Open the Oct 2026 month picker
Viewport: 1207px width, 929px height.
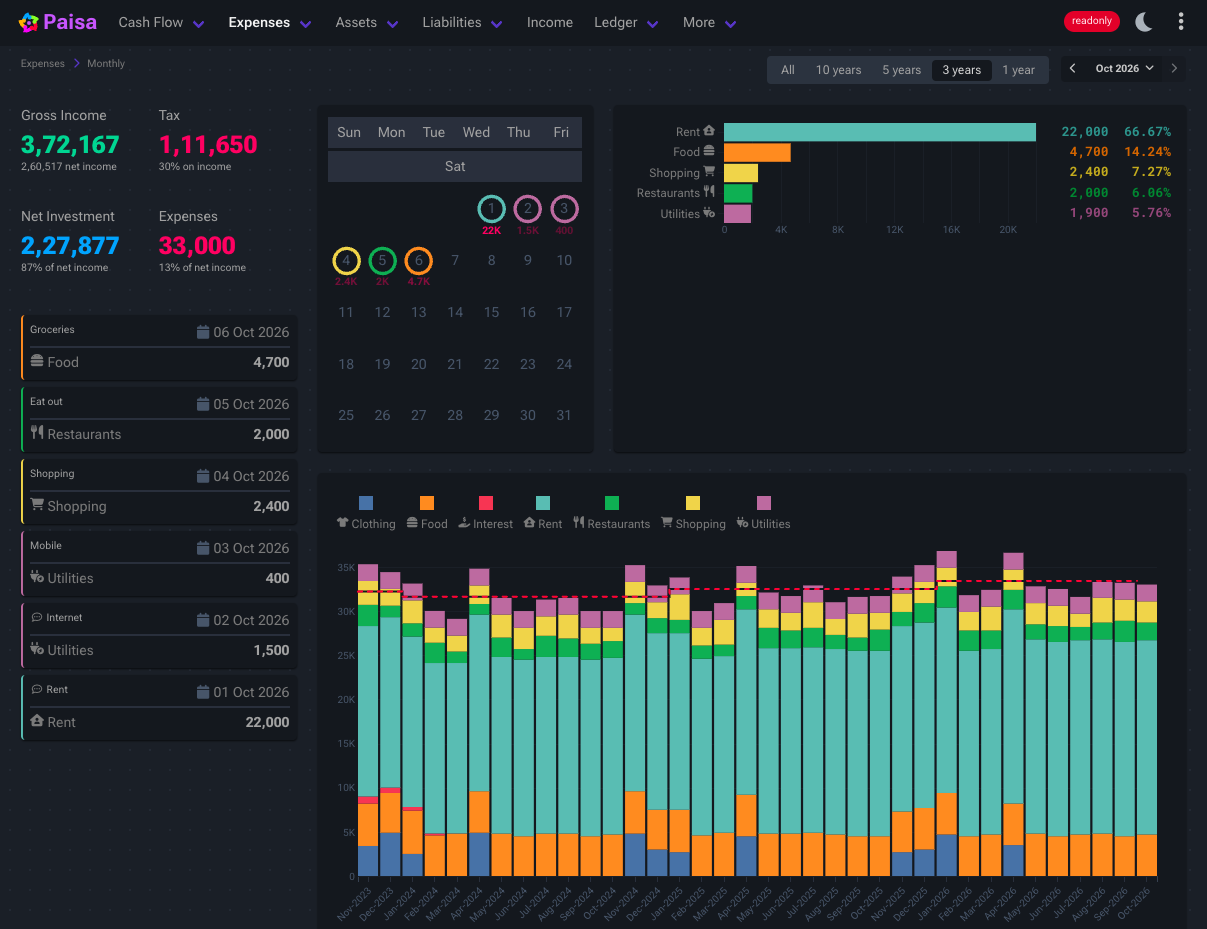click(x=1124, y=69)
